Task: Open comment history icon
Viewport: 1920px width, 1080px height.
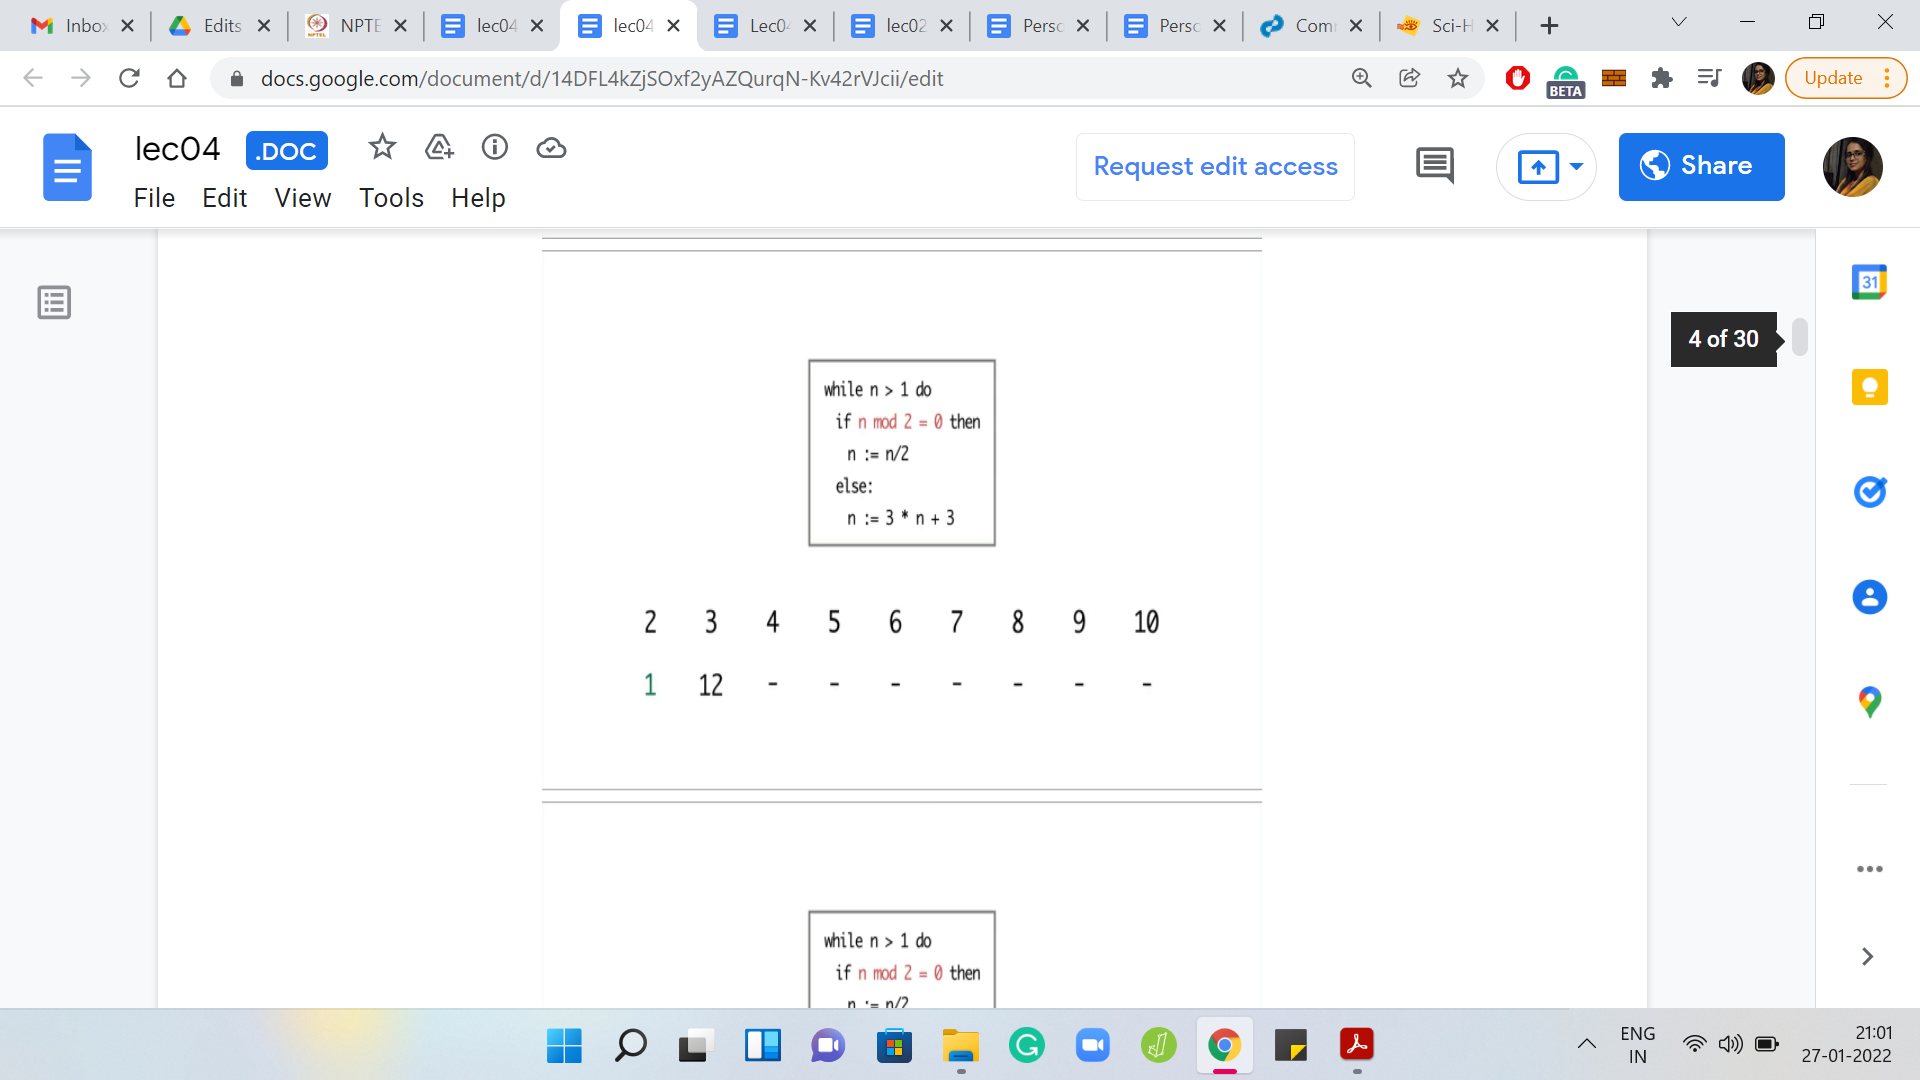Action: coord(1434,166)
